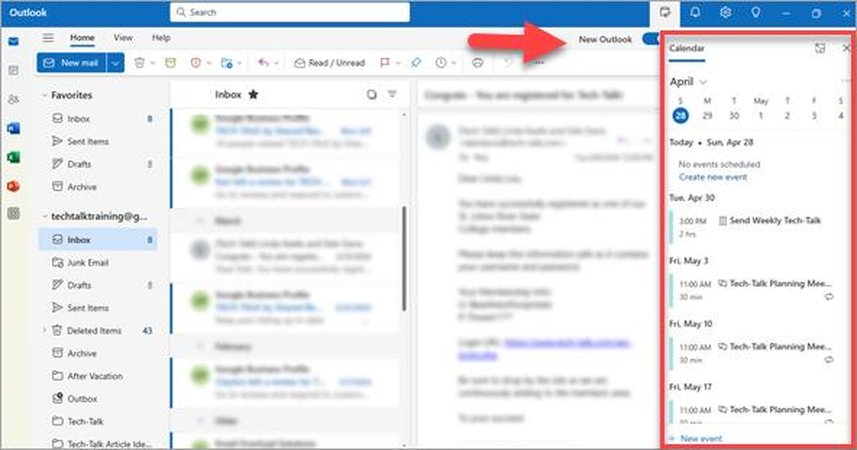Switch to the Home tab

tap(82, 38)
